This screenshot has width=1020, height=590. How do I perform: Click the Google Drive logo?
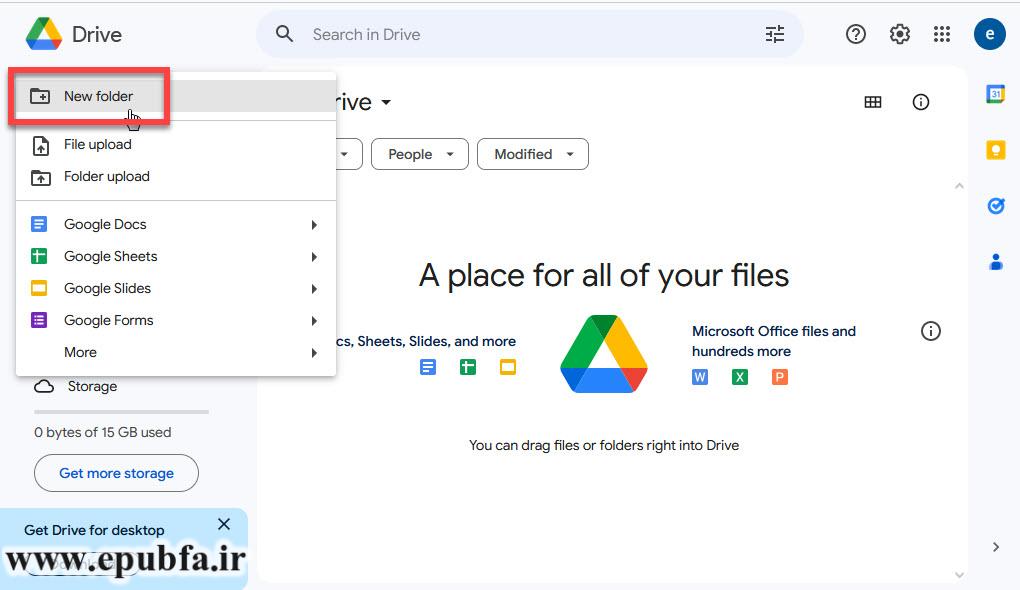point(44,34)
